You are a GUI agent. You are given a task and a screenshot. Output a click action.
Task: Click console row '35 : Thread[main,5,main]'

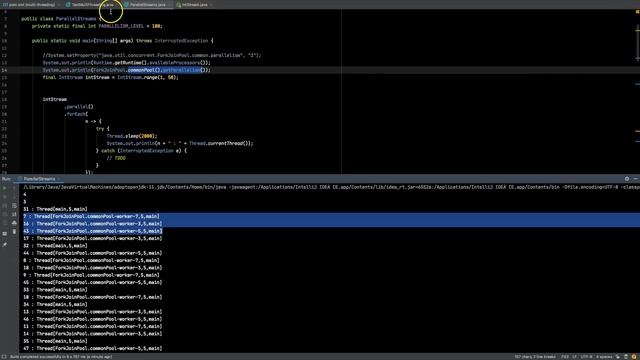(55, 341)
